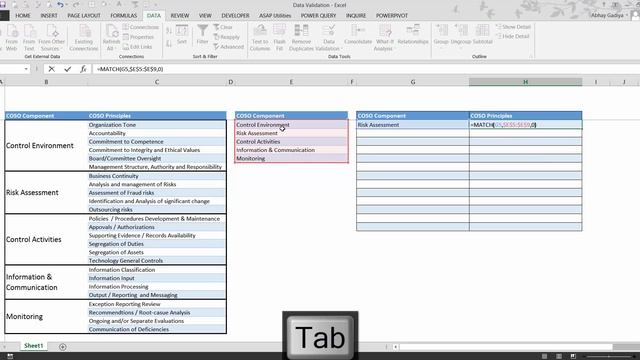Click the Edit Links button

tap(138, 47)
